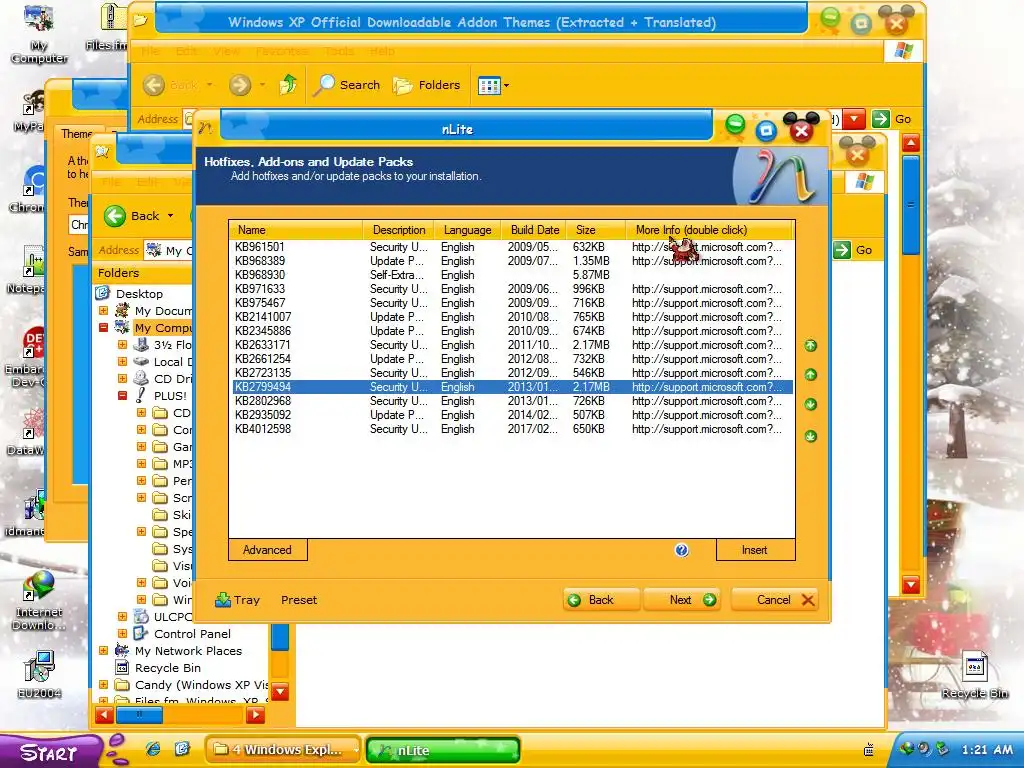This screenshot has width=1024, height=768.
Task: Click the Advanced button in nLite
Action: click(267, 550)
